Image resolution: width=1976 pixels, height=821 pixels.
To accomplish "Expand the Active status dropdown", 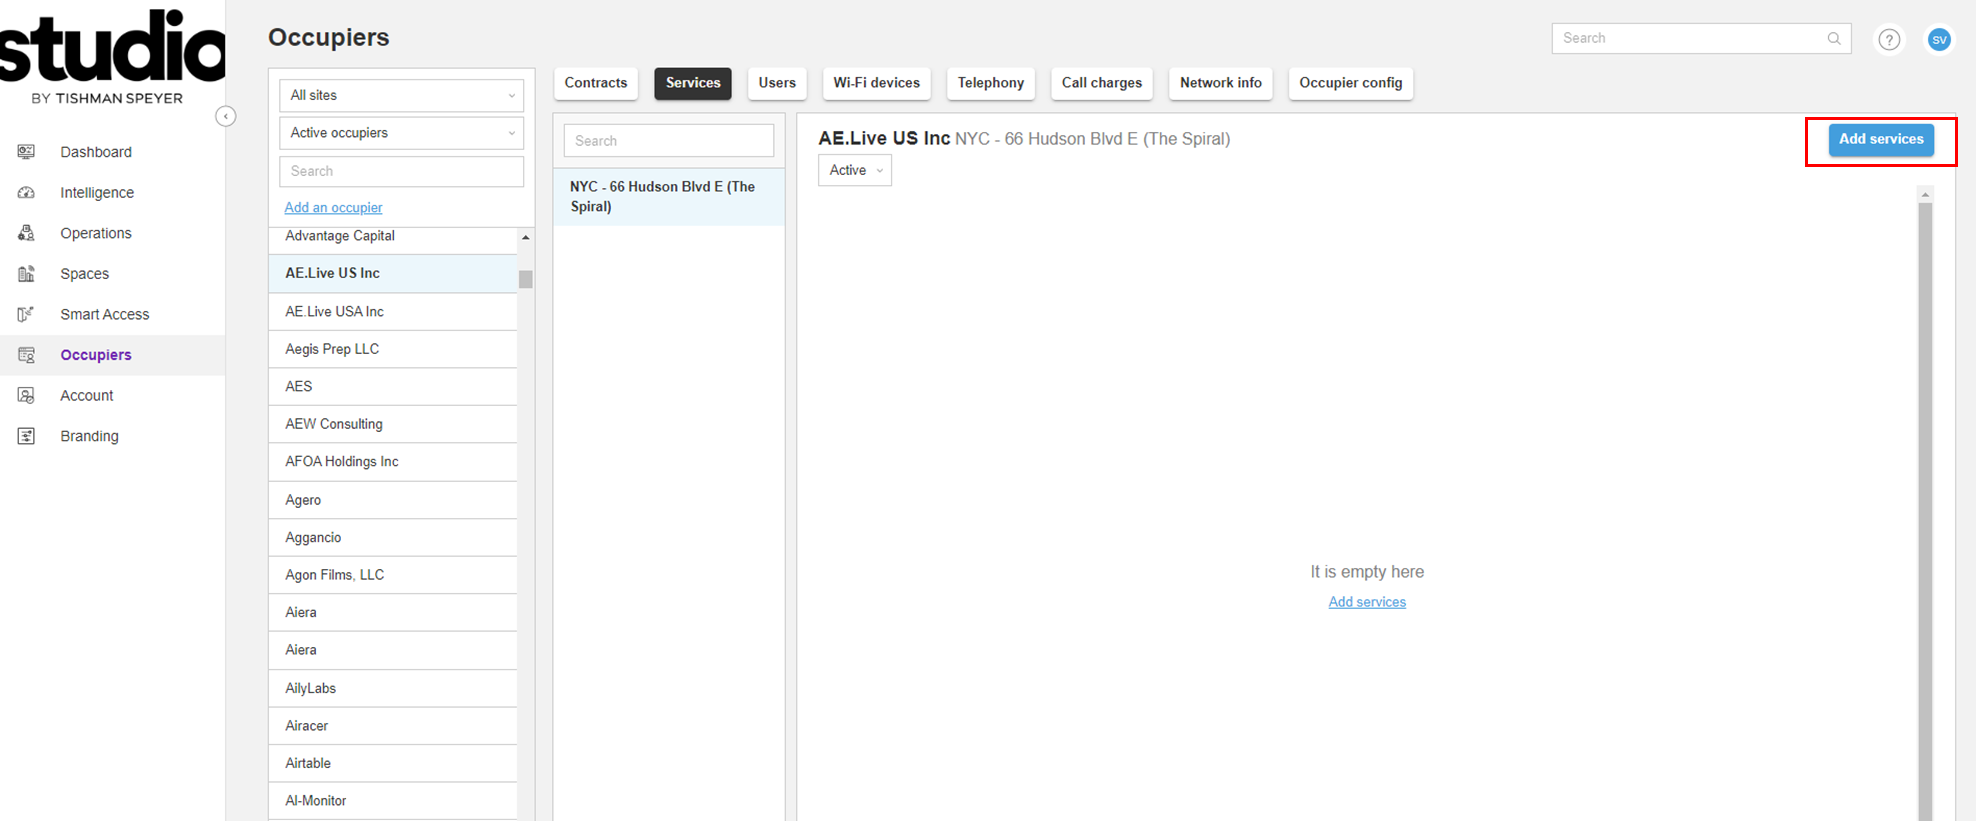I will click(x=854, y=171).
